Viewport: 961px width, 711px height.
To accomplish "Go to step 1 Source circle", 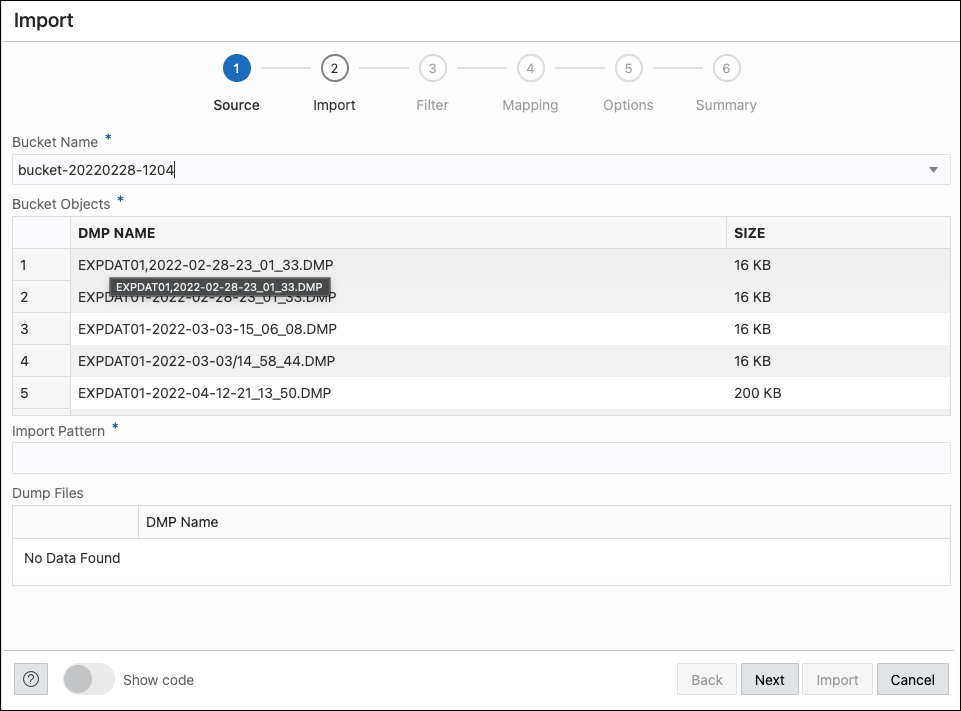I will click(x=236, y=68).
